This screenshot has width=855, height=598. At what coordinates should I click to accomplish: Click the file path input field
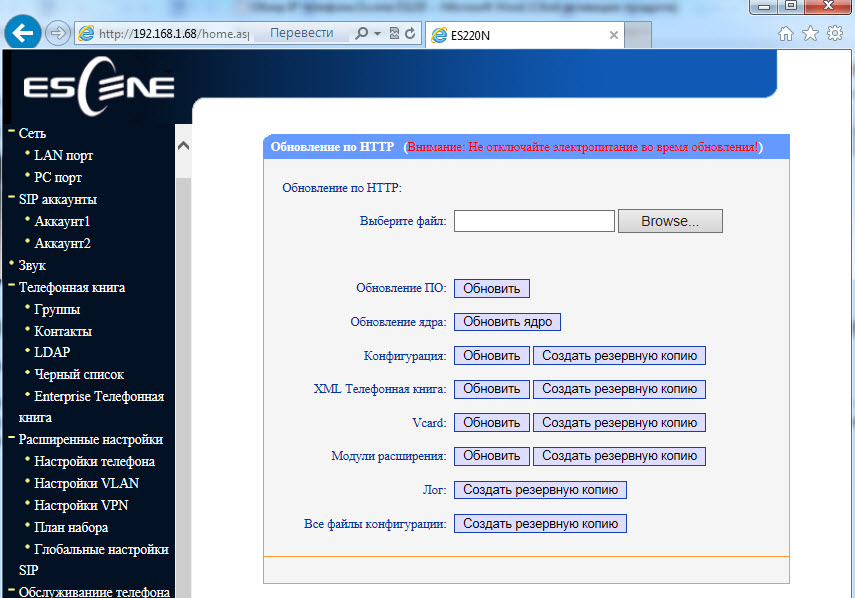534,221
